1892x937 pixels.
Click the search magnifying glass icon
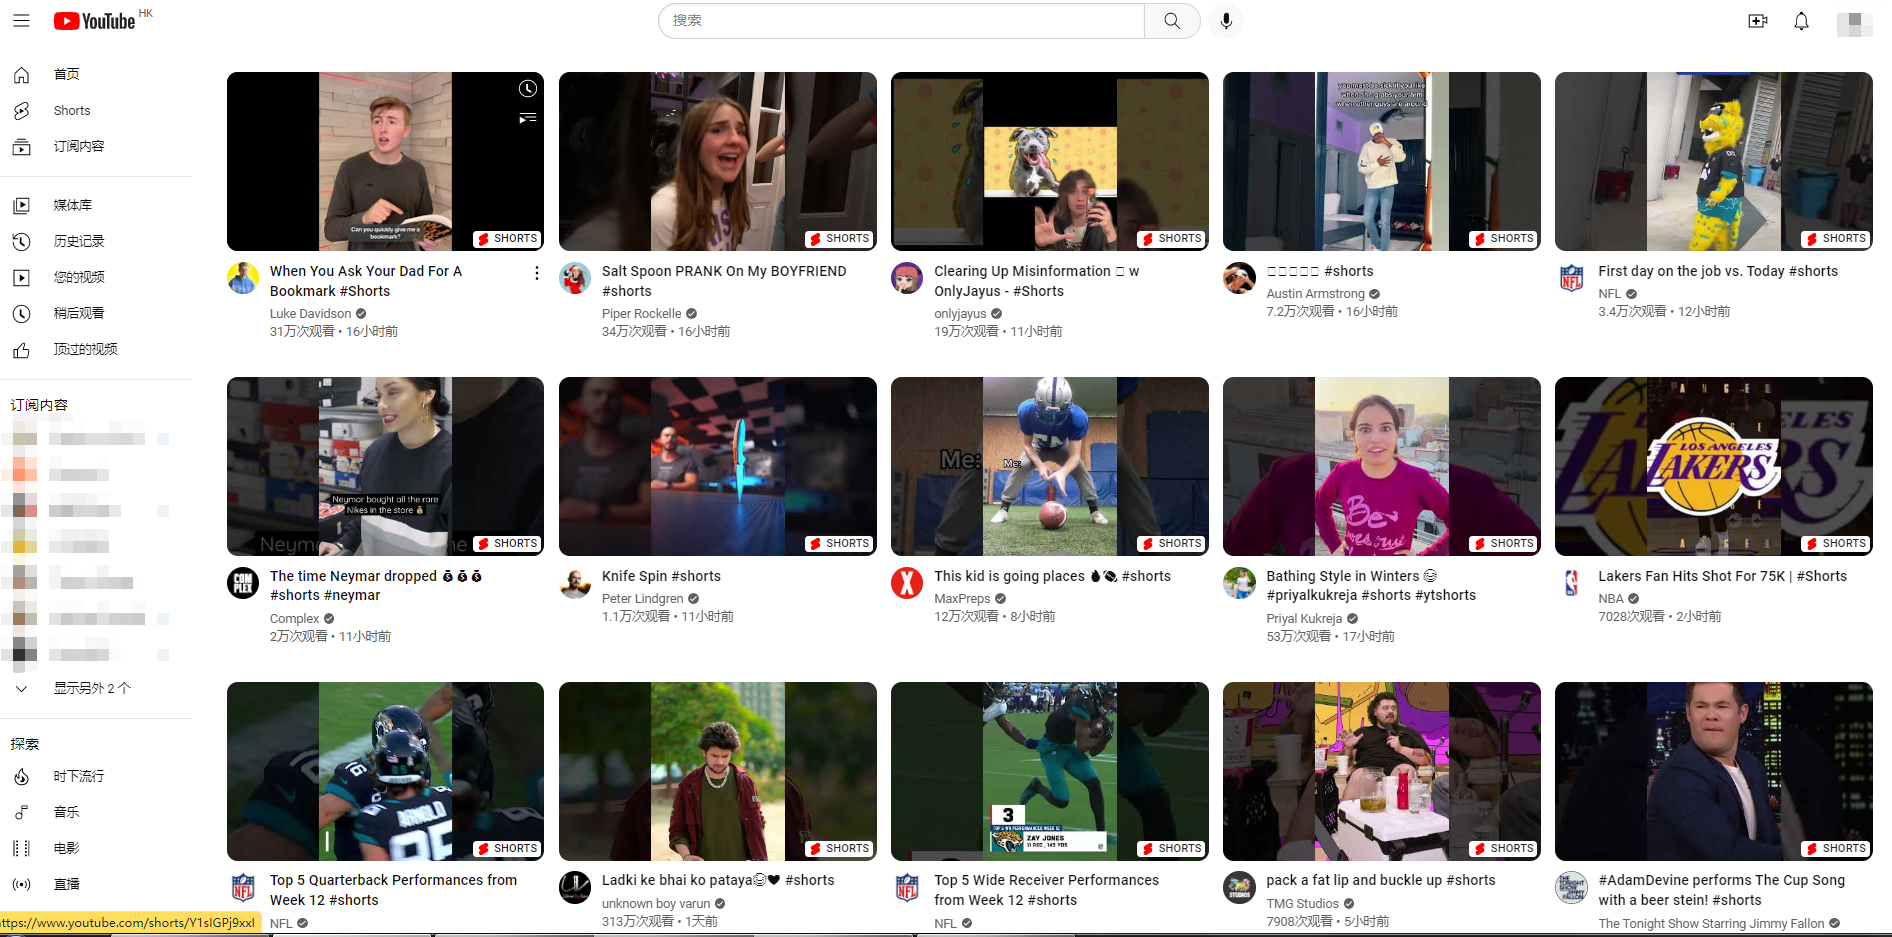[x=1171, y=20]
